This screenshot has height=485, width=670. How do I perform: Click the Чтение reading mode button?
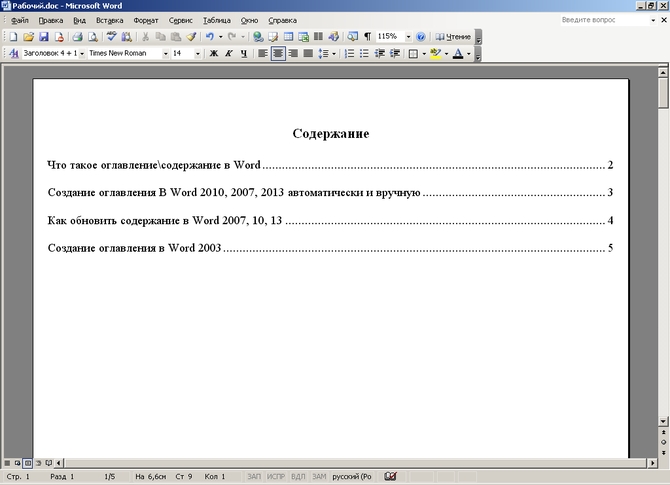point(452,37)
